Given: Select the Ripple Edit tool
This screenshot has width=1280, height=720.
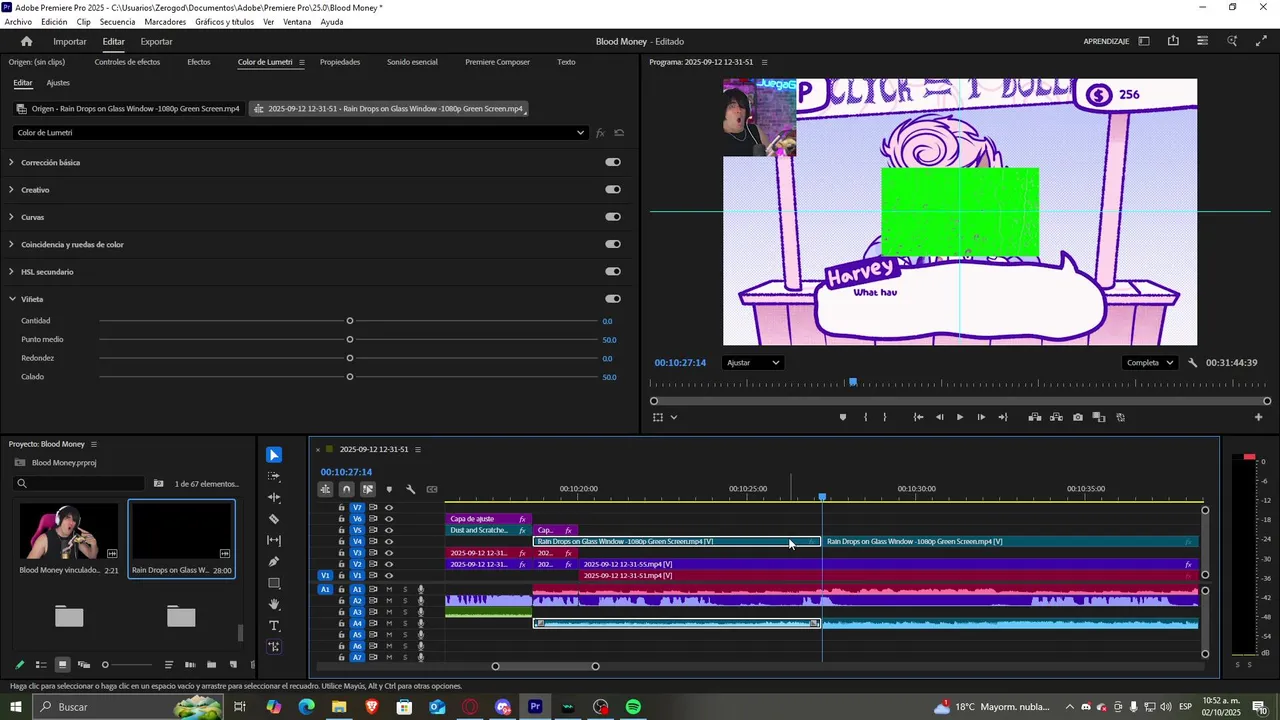Looking at the screenshot, I should pyautogui.click(x=274, y=498).
